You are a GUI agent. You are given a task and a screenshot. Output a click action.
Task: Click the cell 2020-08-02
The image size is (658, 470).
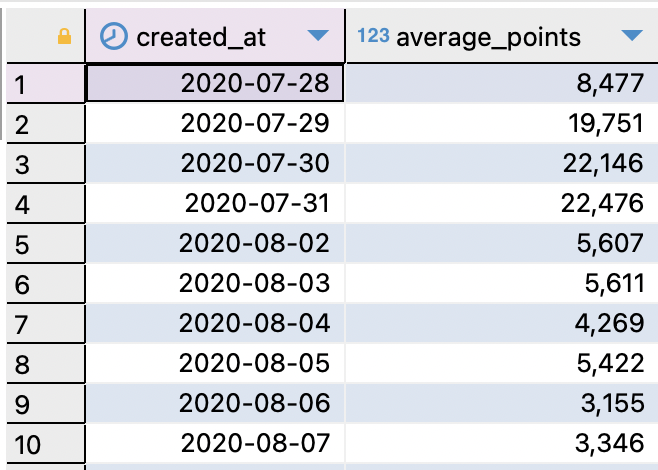click(215, 243)
